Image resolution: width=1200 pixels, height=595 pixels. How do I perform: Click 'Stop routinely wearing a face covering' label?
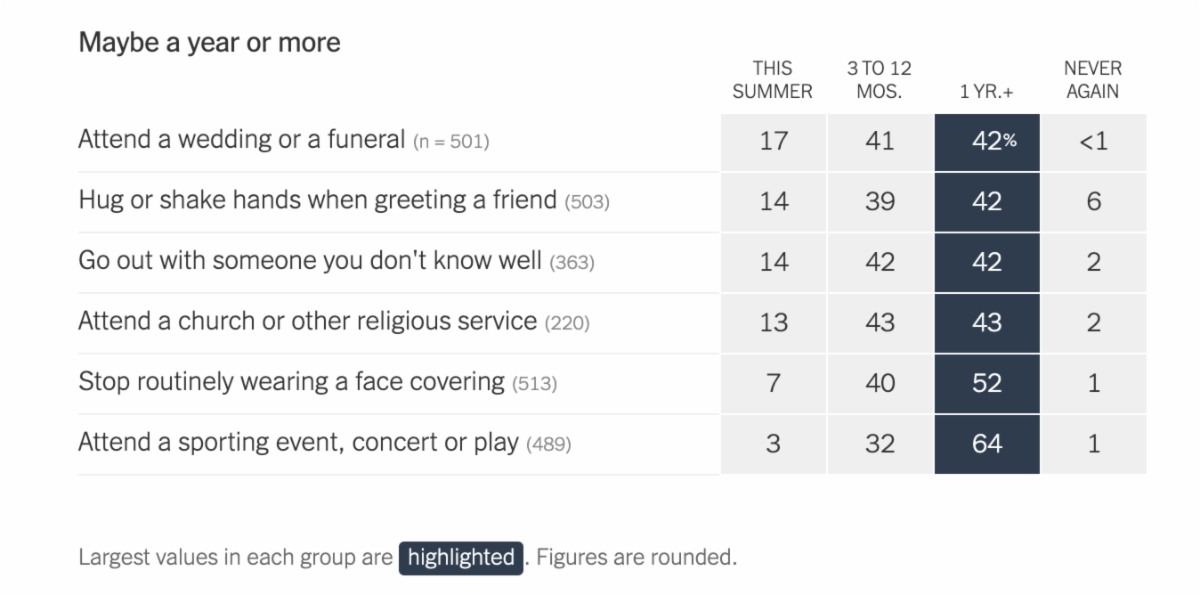click(291, 381)
